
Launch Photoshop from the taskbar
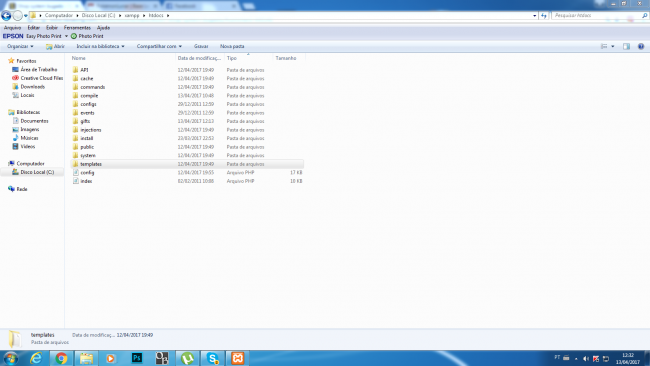click(137, 358)
